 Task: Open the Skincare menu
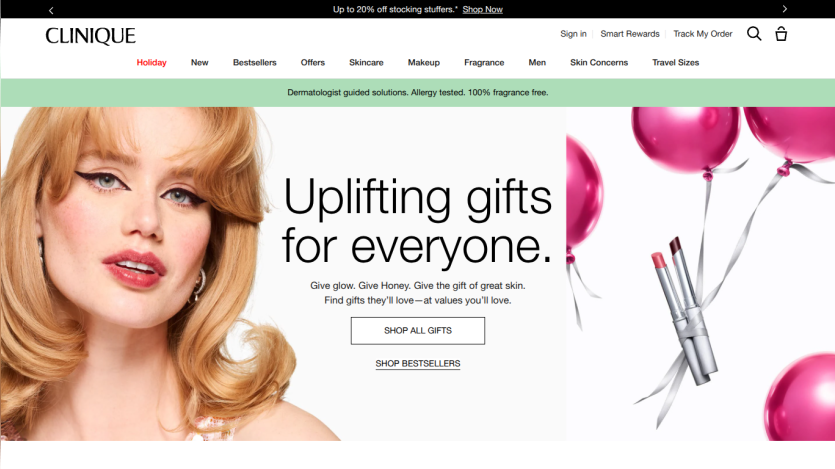pyautogui.click(x=366, y=62)
